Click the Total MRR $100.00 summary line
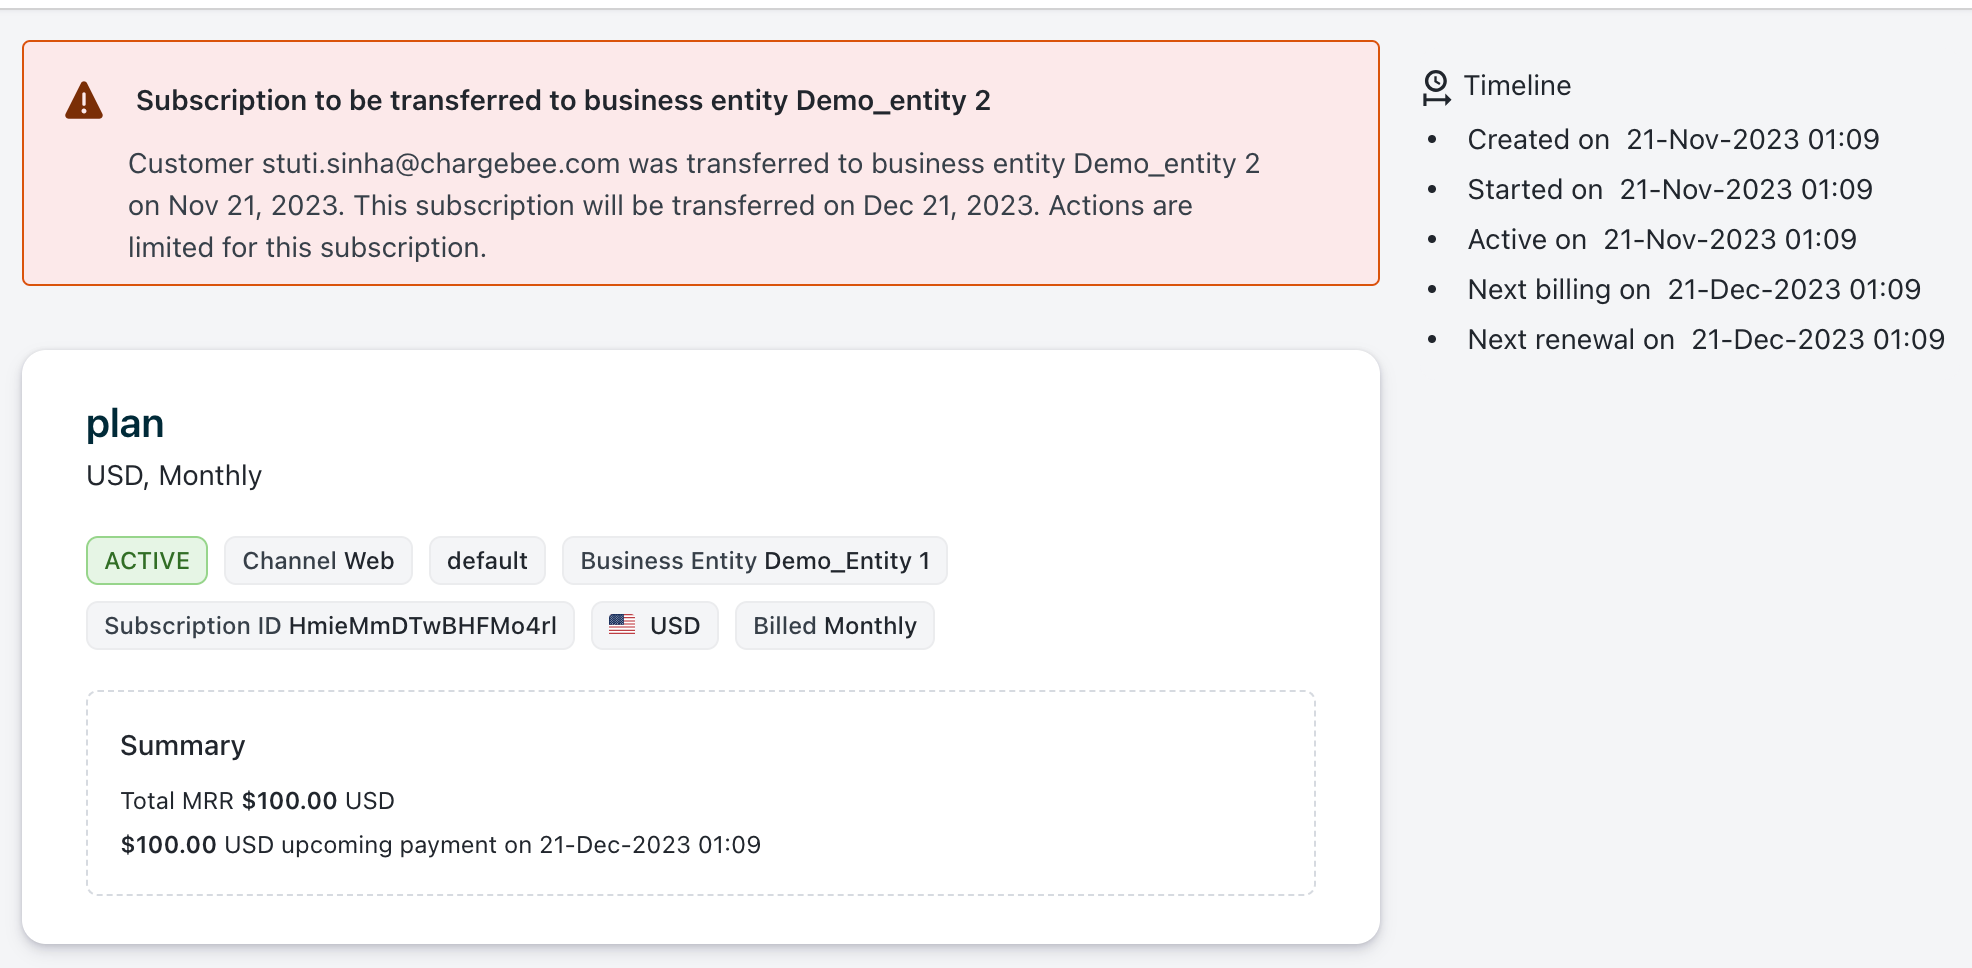 257,801
